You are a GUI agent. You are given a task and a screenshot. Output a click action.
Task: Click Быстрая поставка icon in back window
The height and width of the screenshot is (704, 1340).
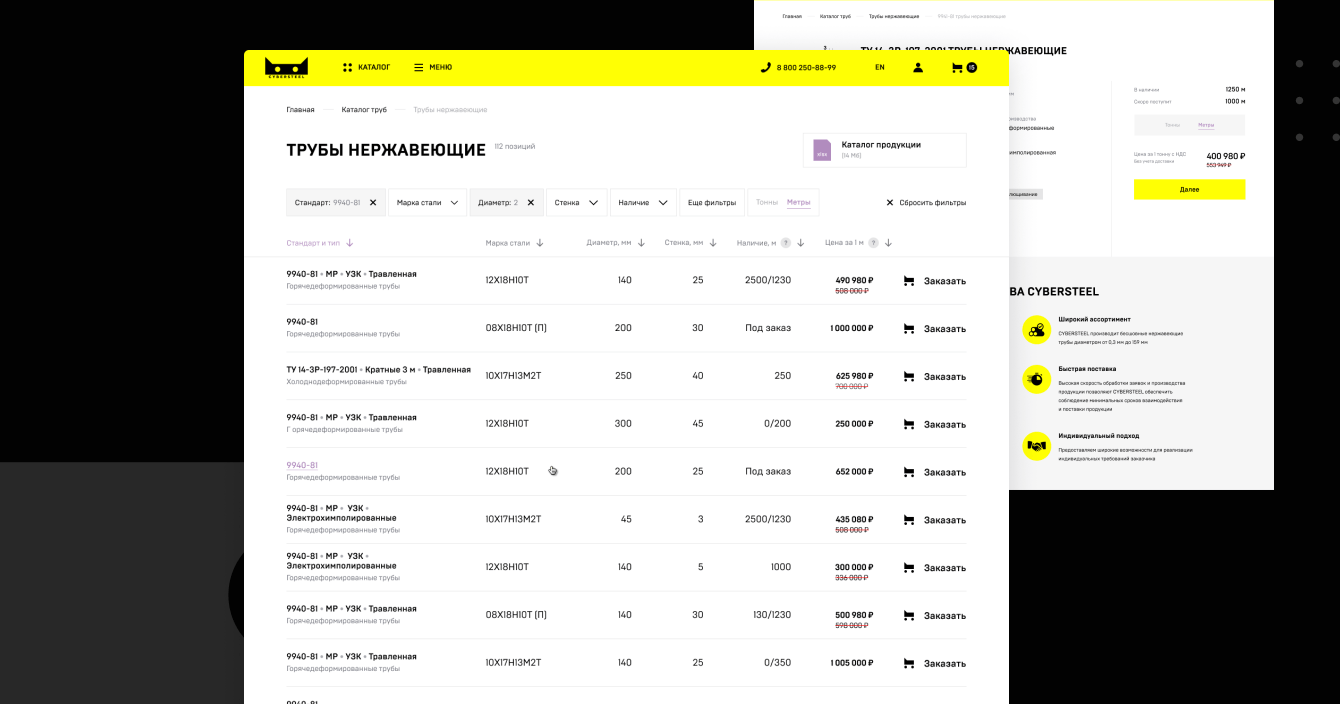click(1037, 379)
